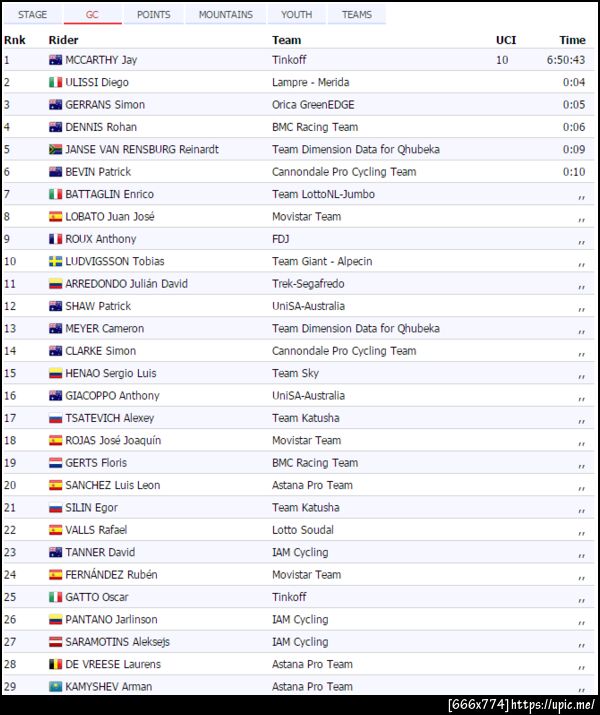Click the Team column header
The image size is (600, 715).
click(286, 40)
